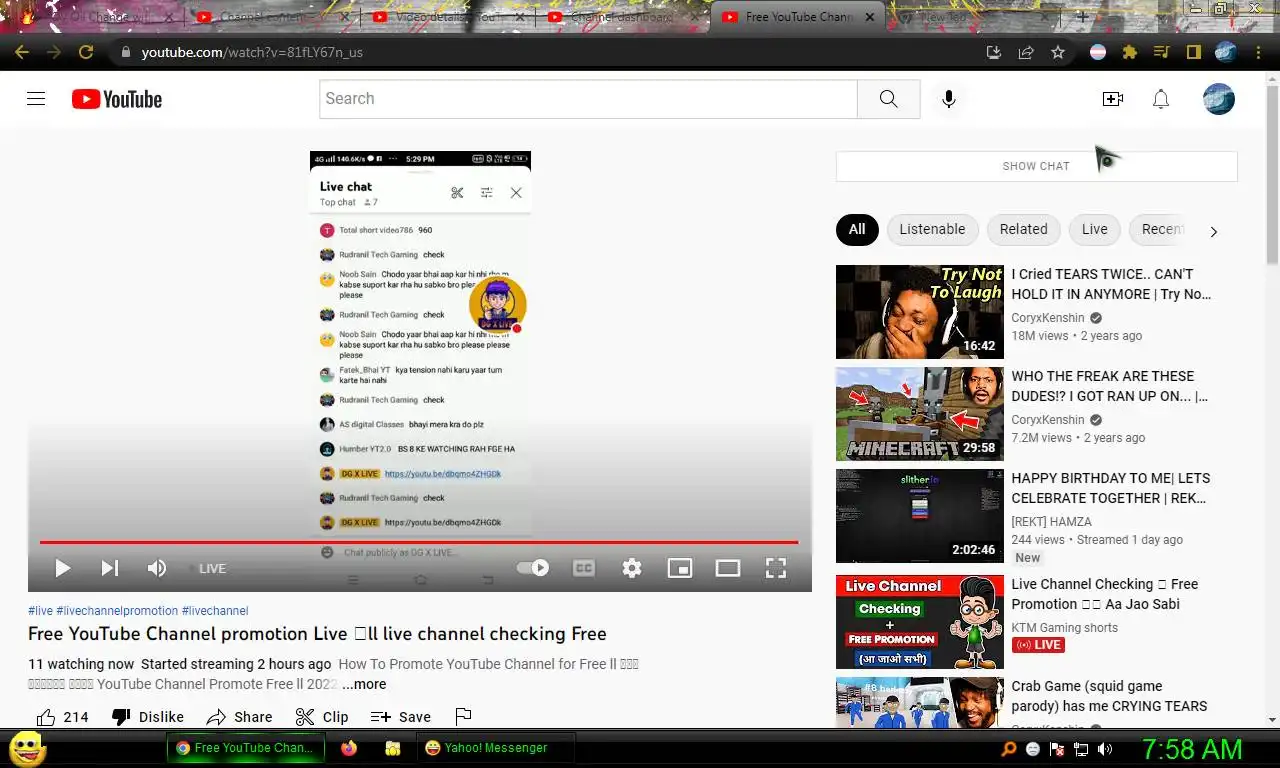Click the #live hashtag
The width and height of the screenshot is (1280, 768).
[x=40, y=611]
